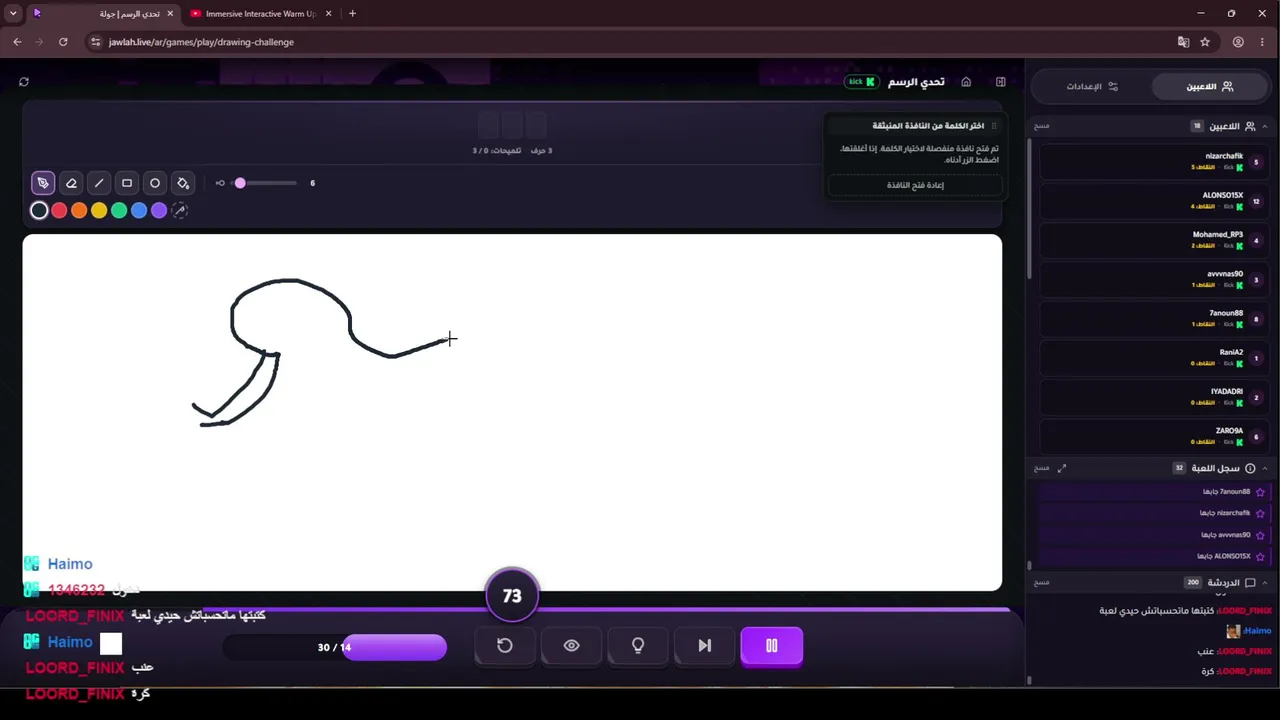Image resolution: width=1280 pixels, height=720 pixels.
Task: Bookmark this page with star icon
Action: click(x=1205, y=42)
